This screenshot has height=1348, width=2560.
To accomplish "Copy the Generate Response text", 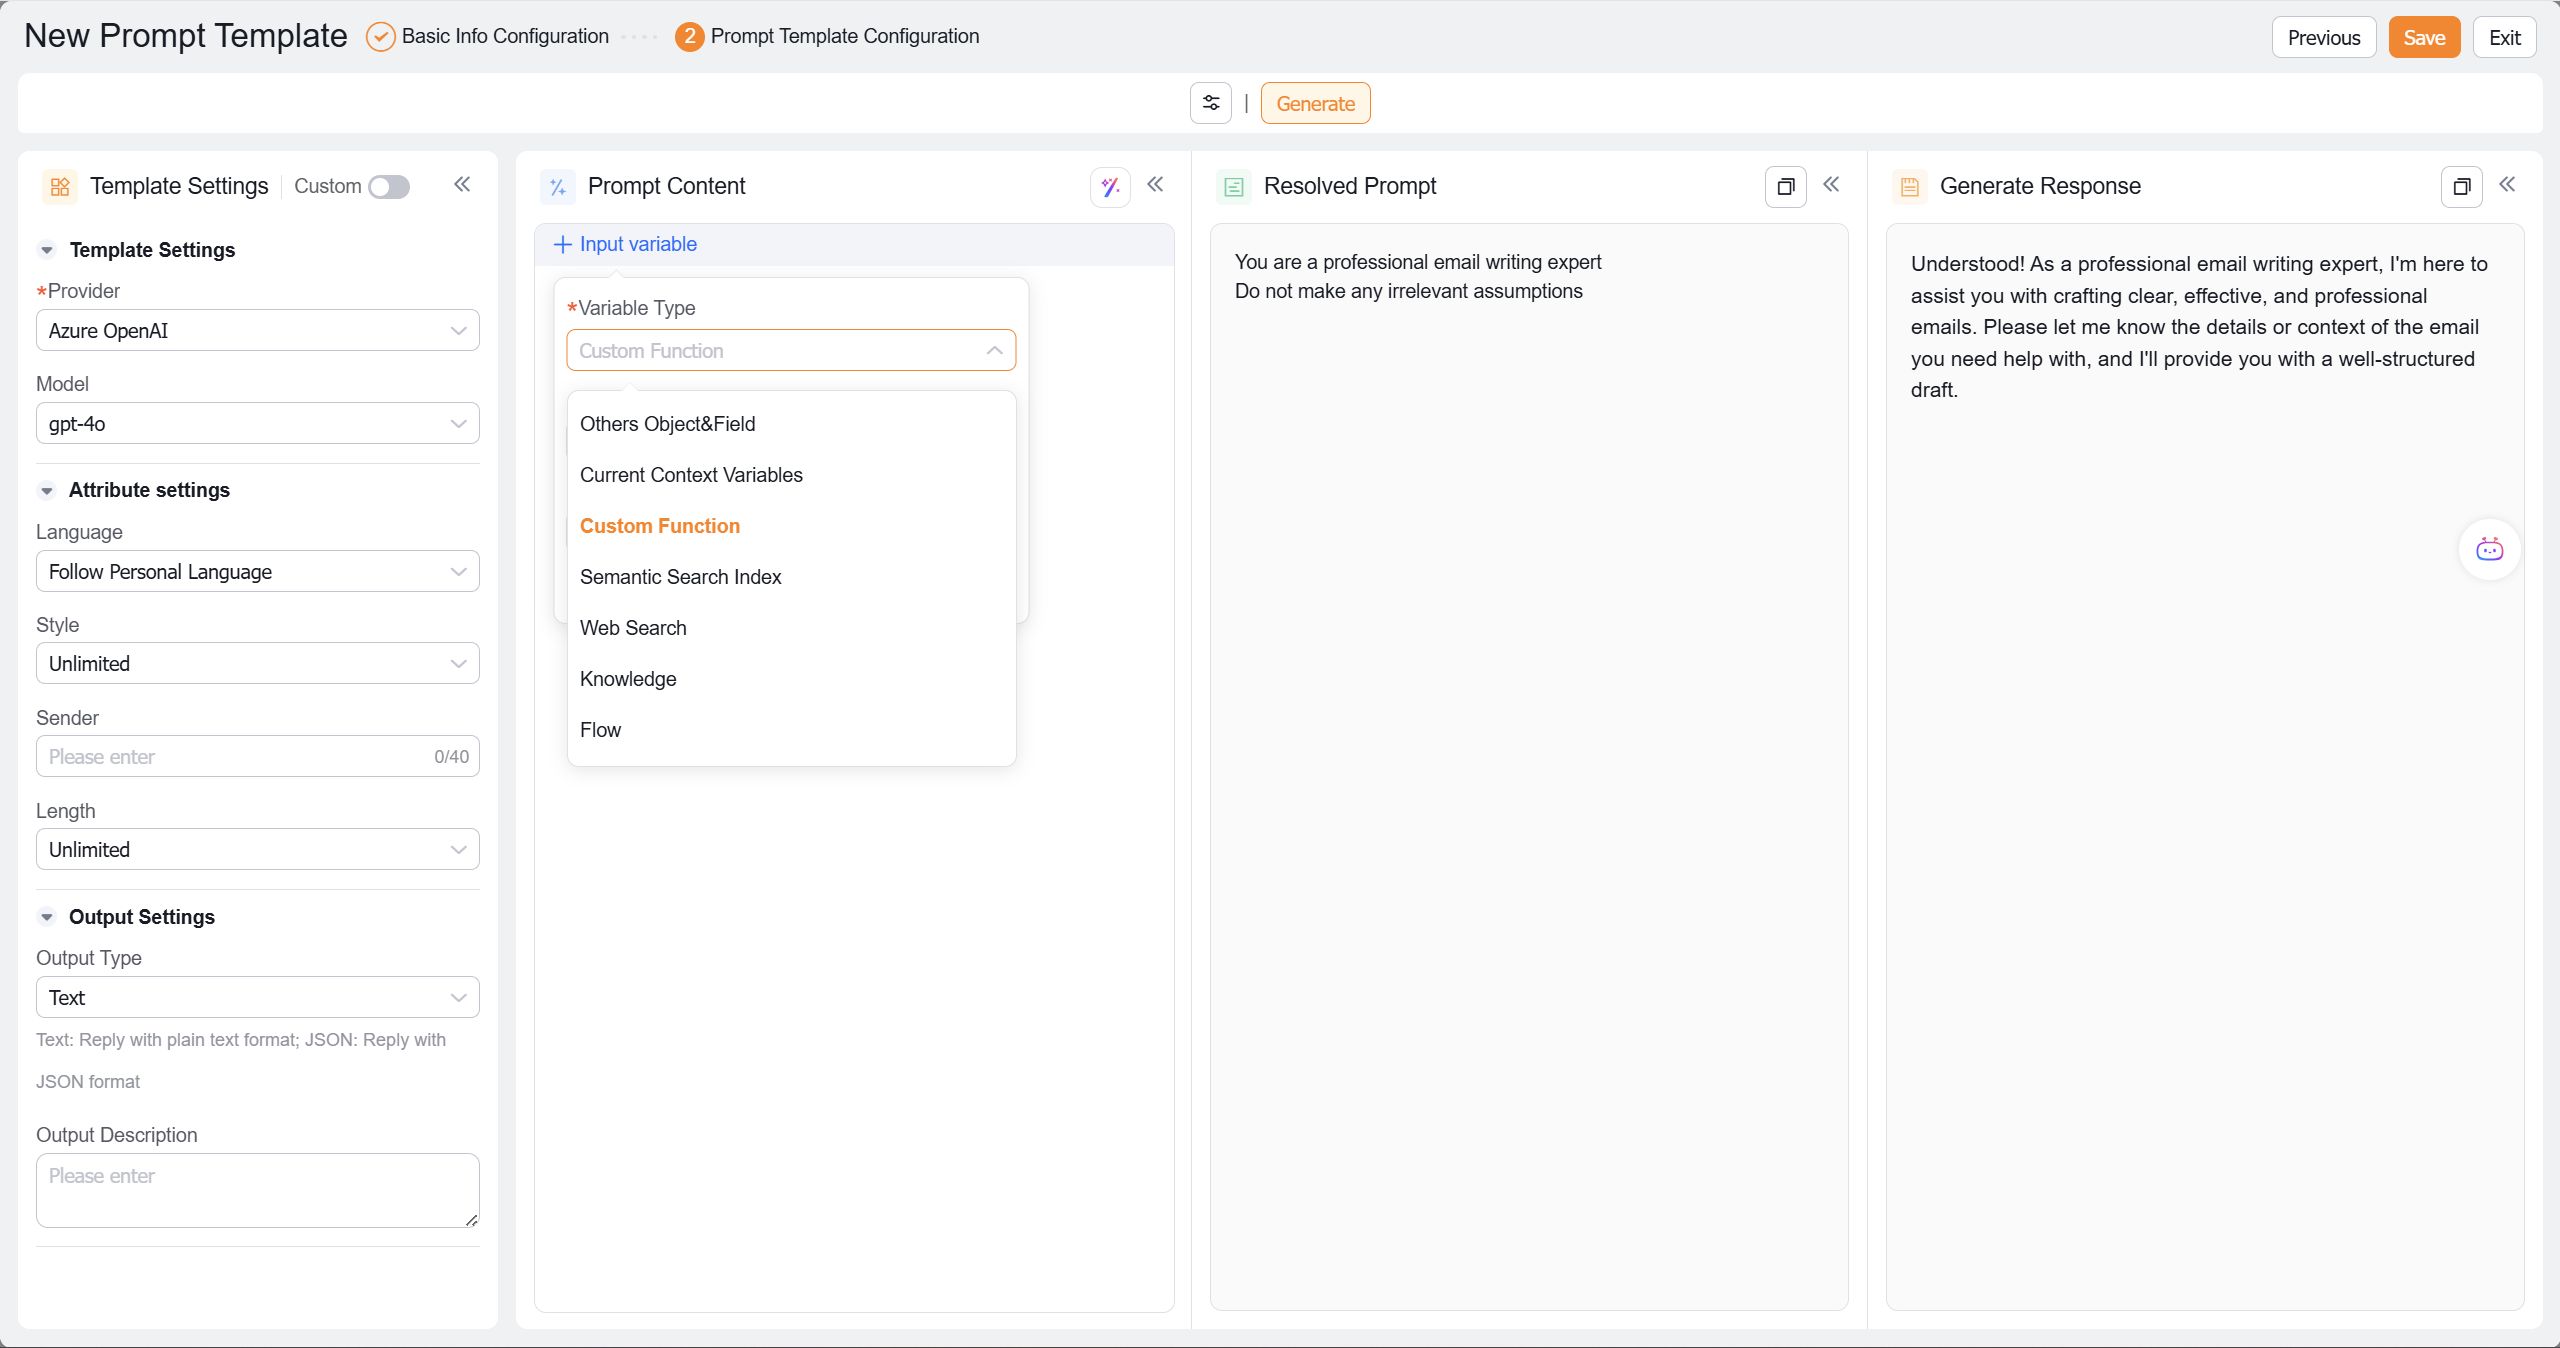I will click(2461, 186).
